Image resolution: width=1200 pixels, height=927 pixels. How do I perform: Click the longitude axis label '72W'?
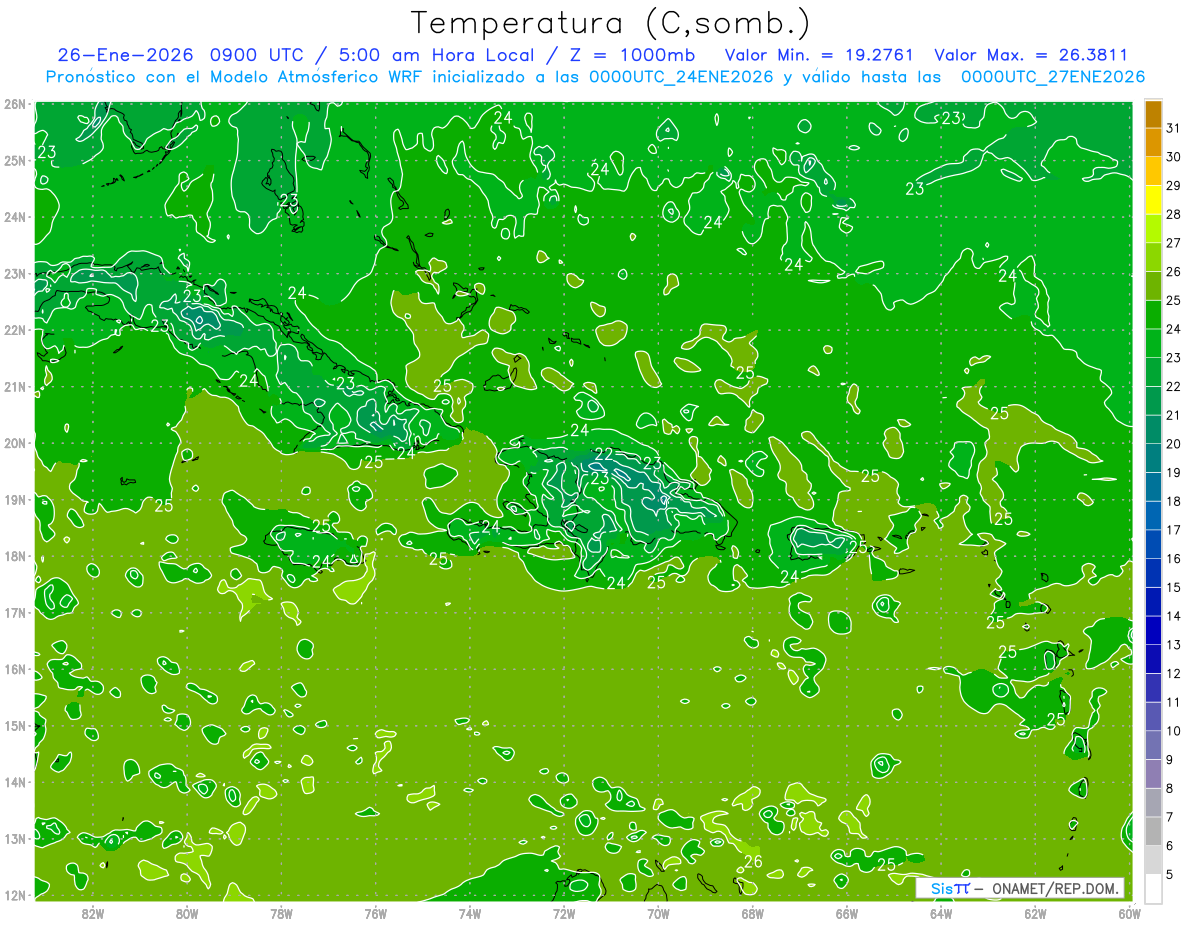[563, 913]
